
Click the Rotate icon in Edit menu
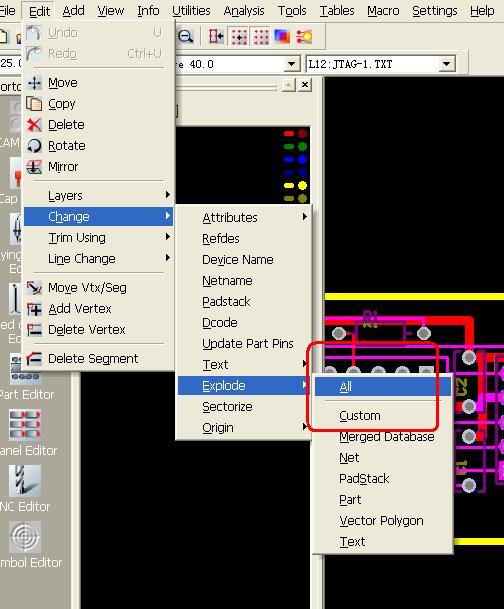(34, 146)
